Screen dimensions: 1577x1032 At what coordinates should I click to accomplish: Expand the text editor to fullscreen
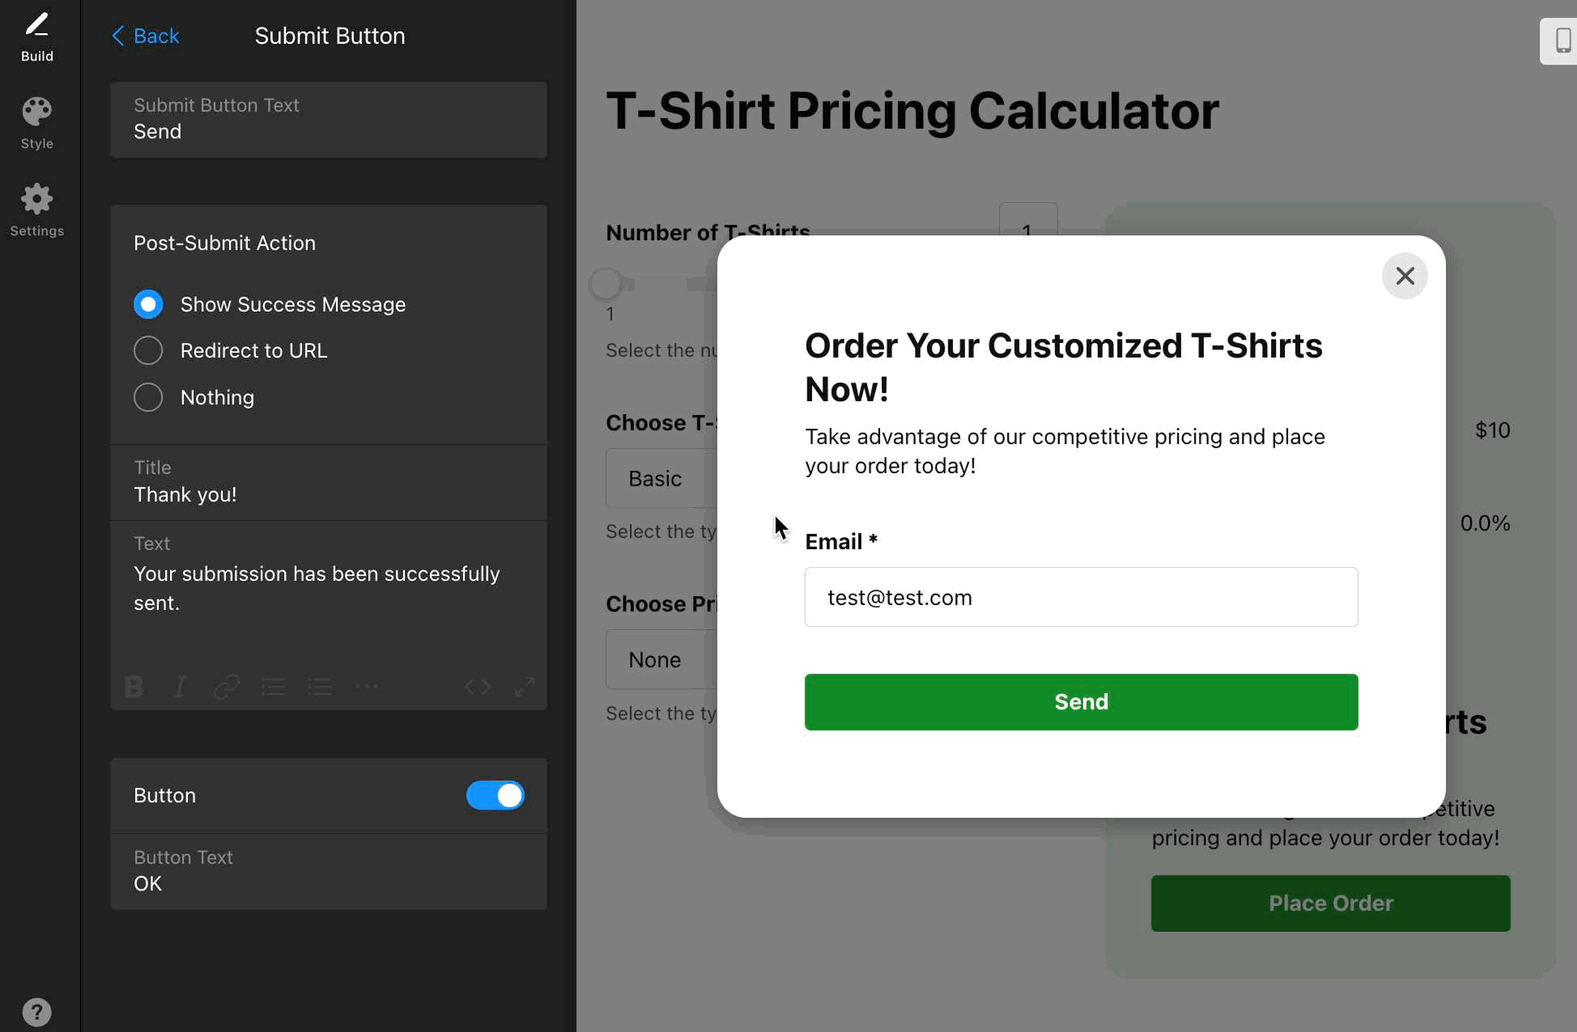point(524,687)
